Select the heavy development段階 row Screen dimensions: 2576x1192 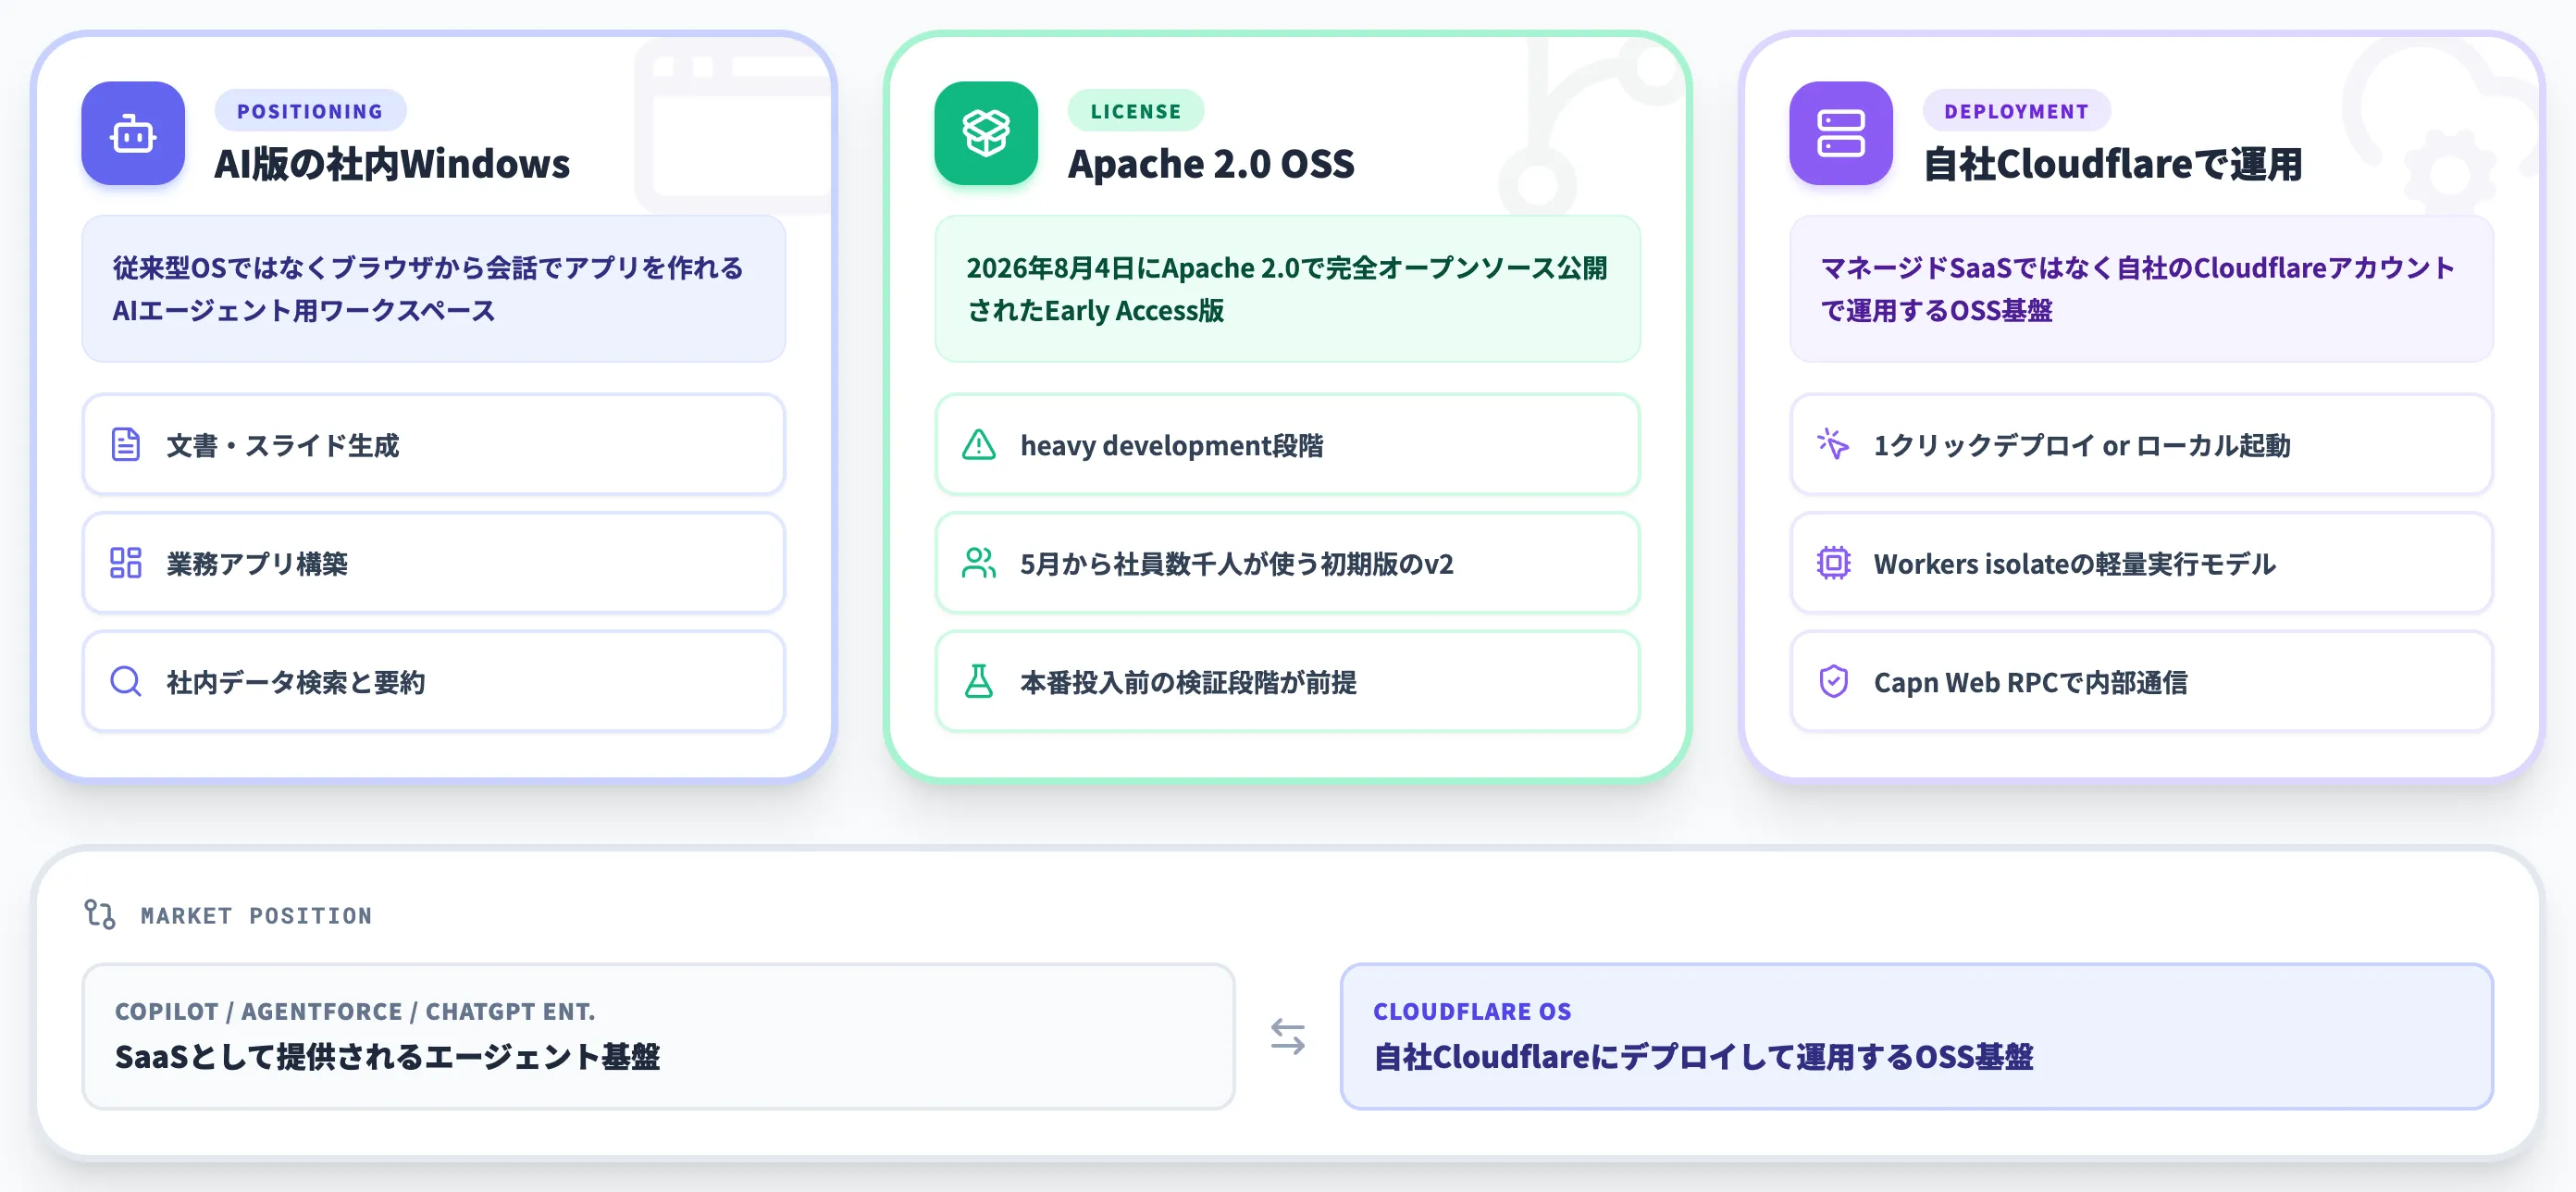tap(1288, 444)
